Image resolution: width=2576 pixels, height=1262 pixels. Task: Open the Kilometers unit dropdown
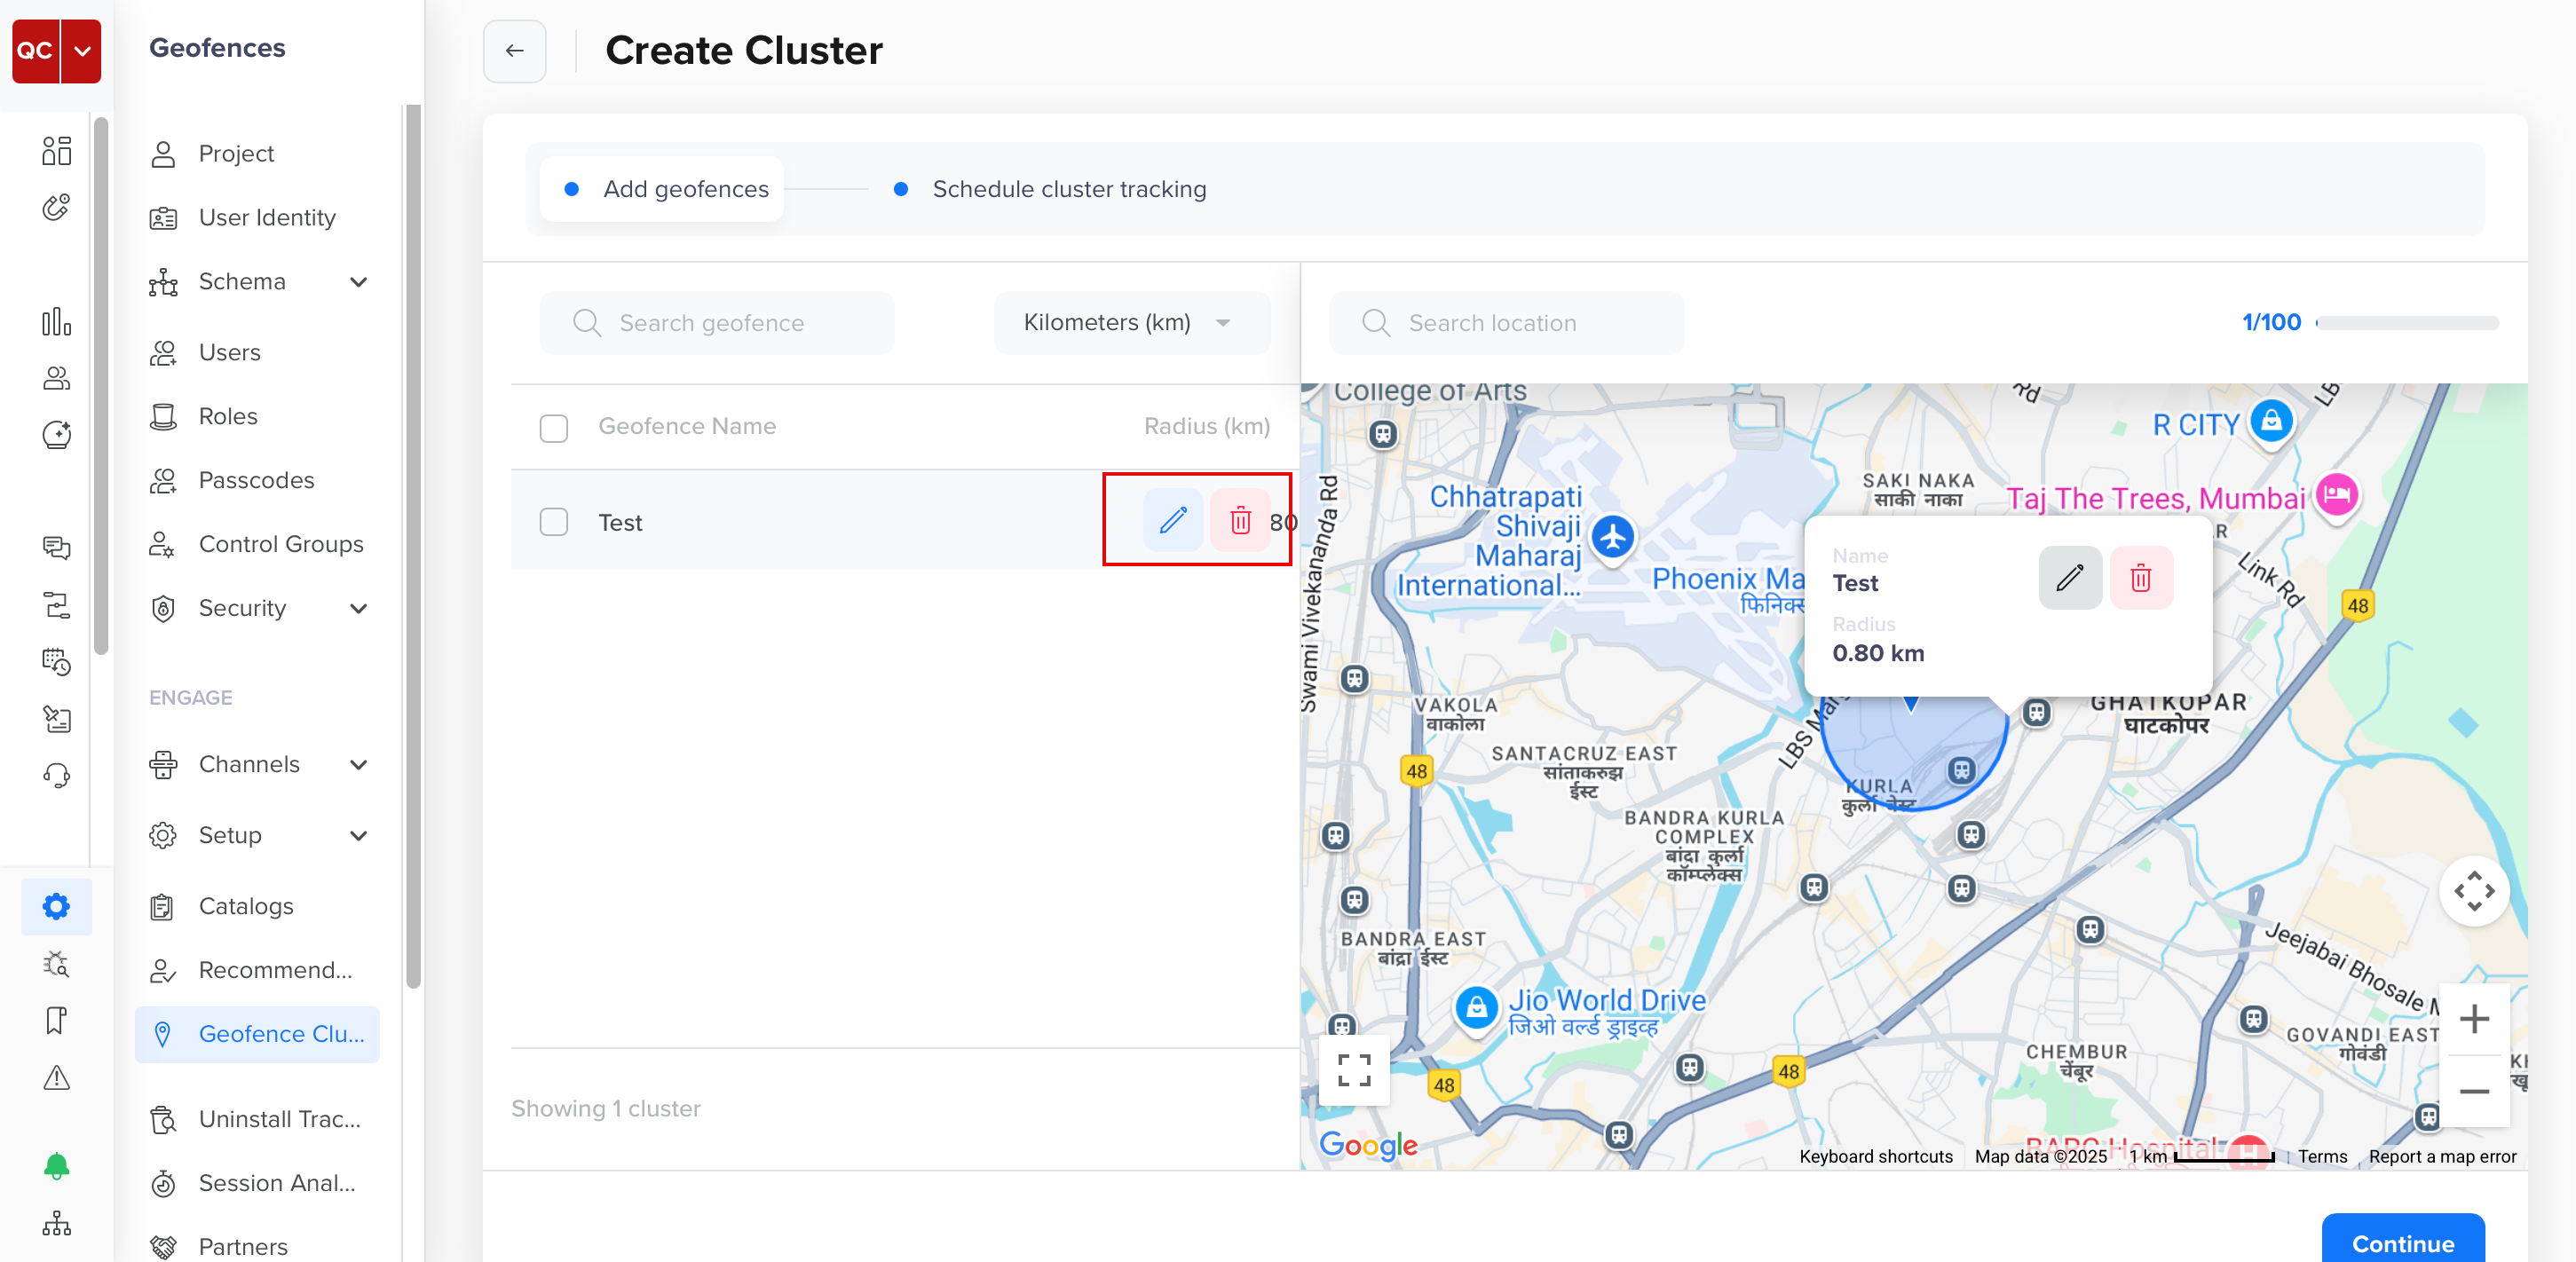tap(1131, 322)
